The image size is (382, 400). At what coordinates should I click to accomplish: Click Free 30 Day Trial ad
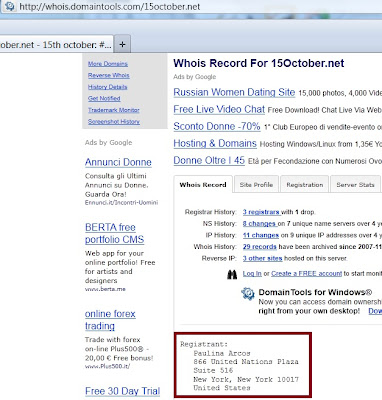[x=122, y=391]
